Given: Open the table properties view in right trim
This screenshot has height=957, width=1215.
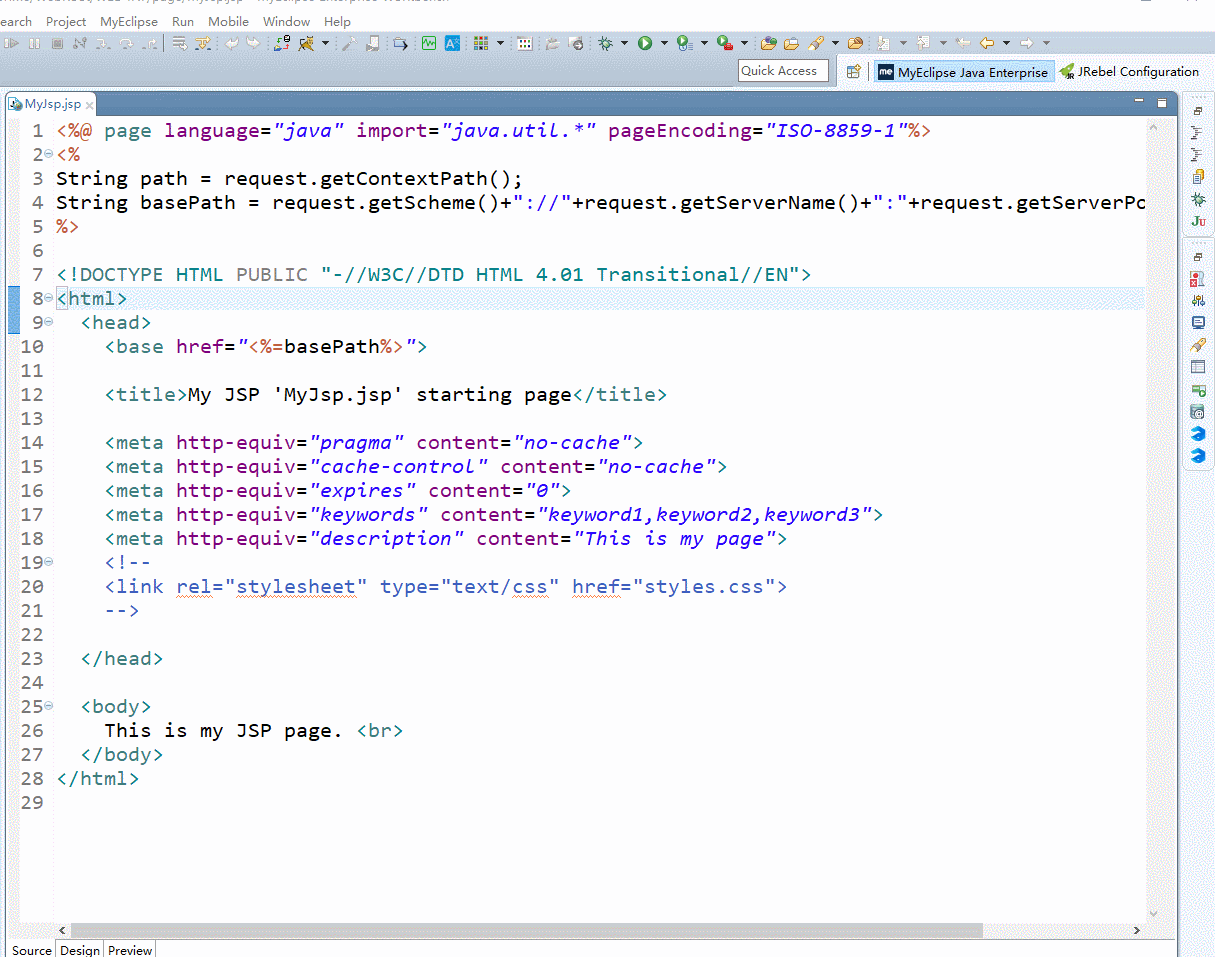Looking at the screenshot, I should [1198, 367].
